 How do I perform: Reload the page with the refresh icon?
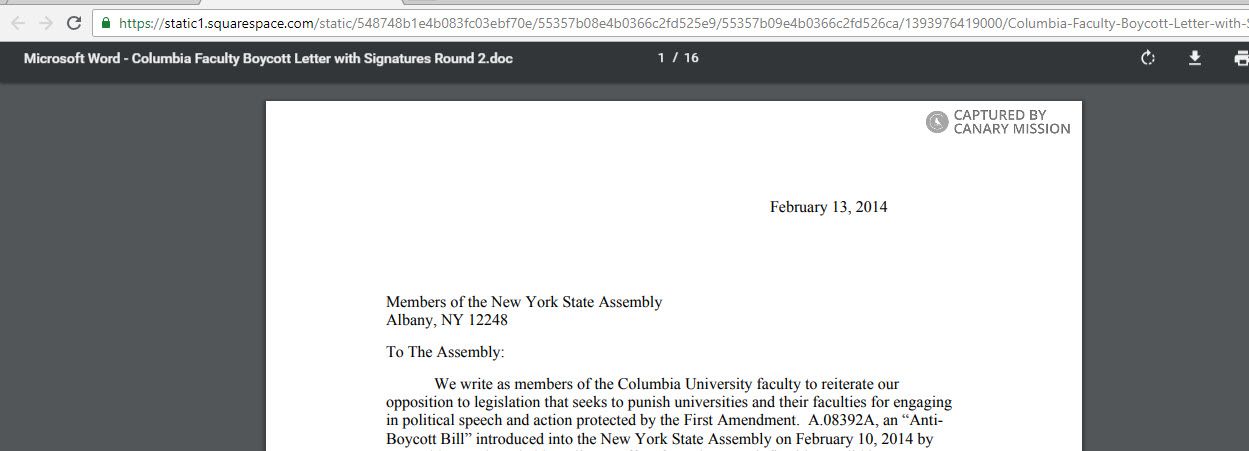pyautogui.click(x=74, y=22)
